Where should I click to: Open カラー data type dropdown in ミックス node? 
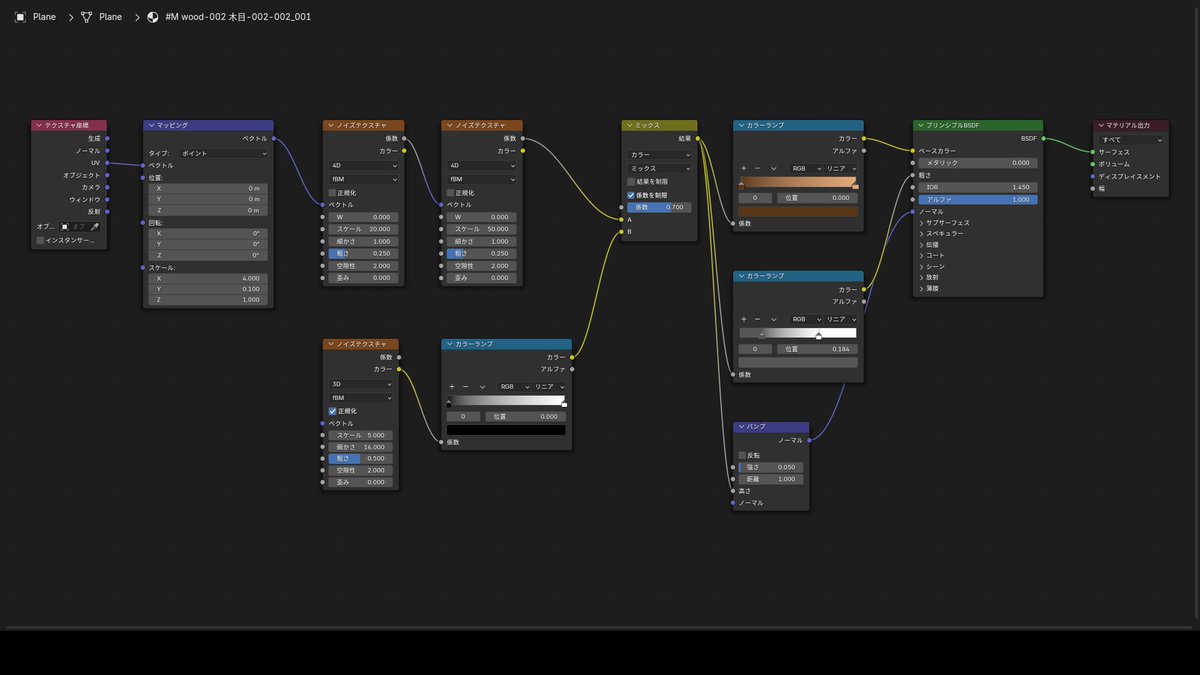pos(659,155)
